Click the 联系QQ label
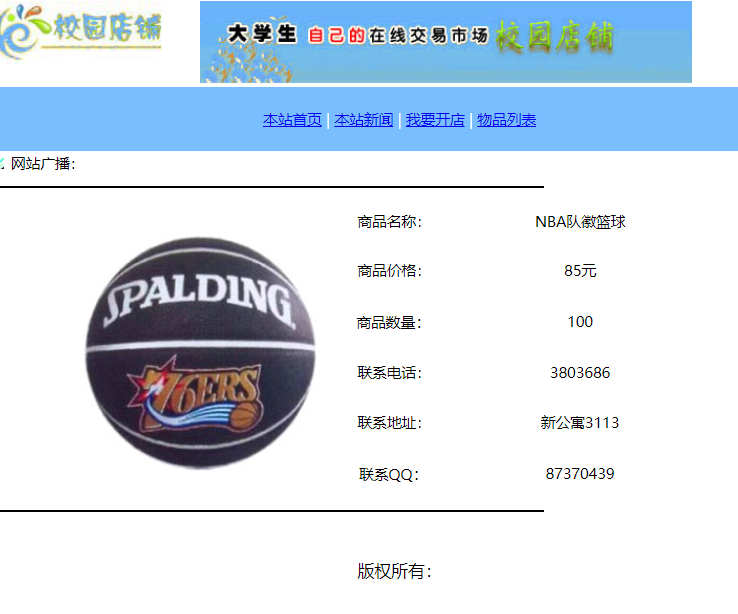738x614 pixels. pyautogui.click(x=389, y=474)
